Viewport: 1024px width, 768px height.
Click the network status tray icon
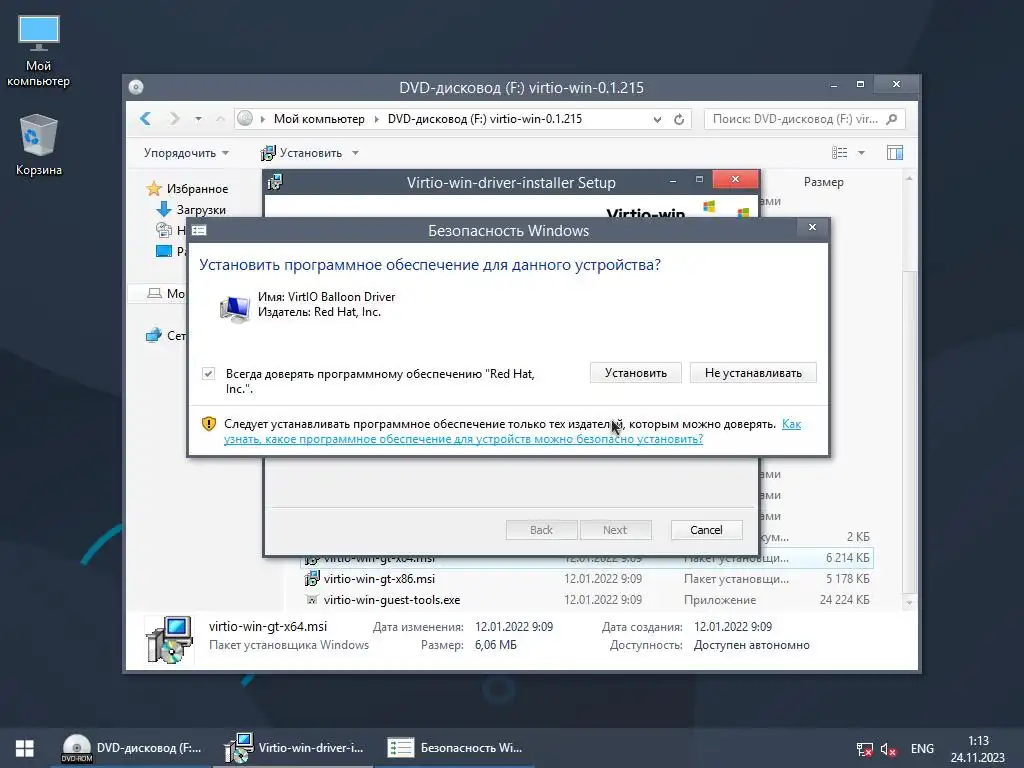coord(864,749)
